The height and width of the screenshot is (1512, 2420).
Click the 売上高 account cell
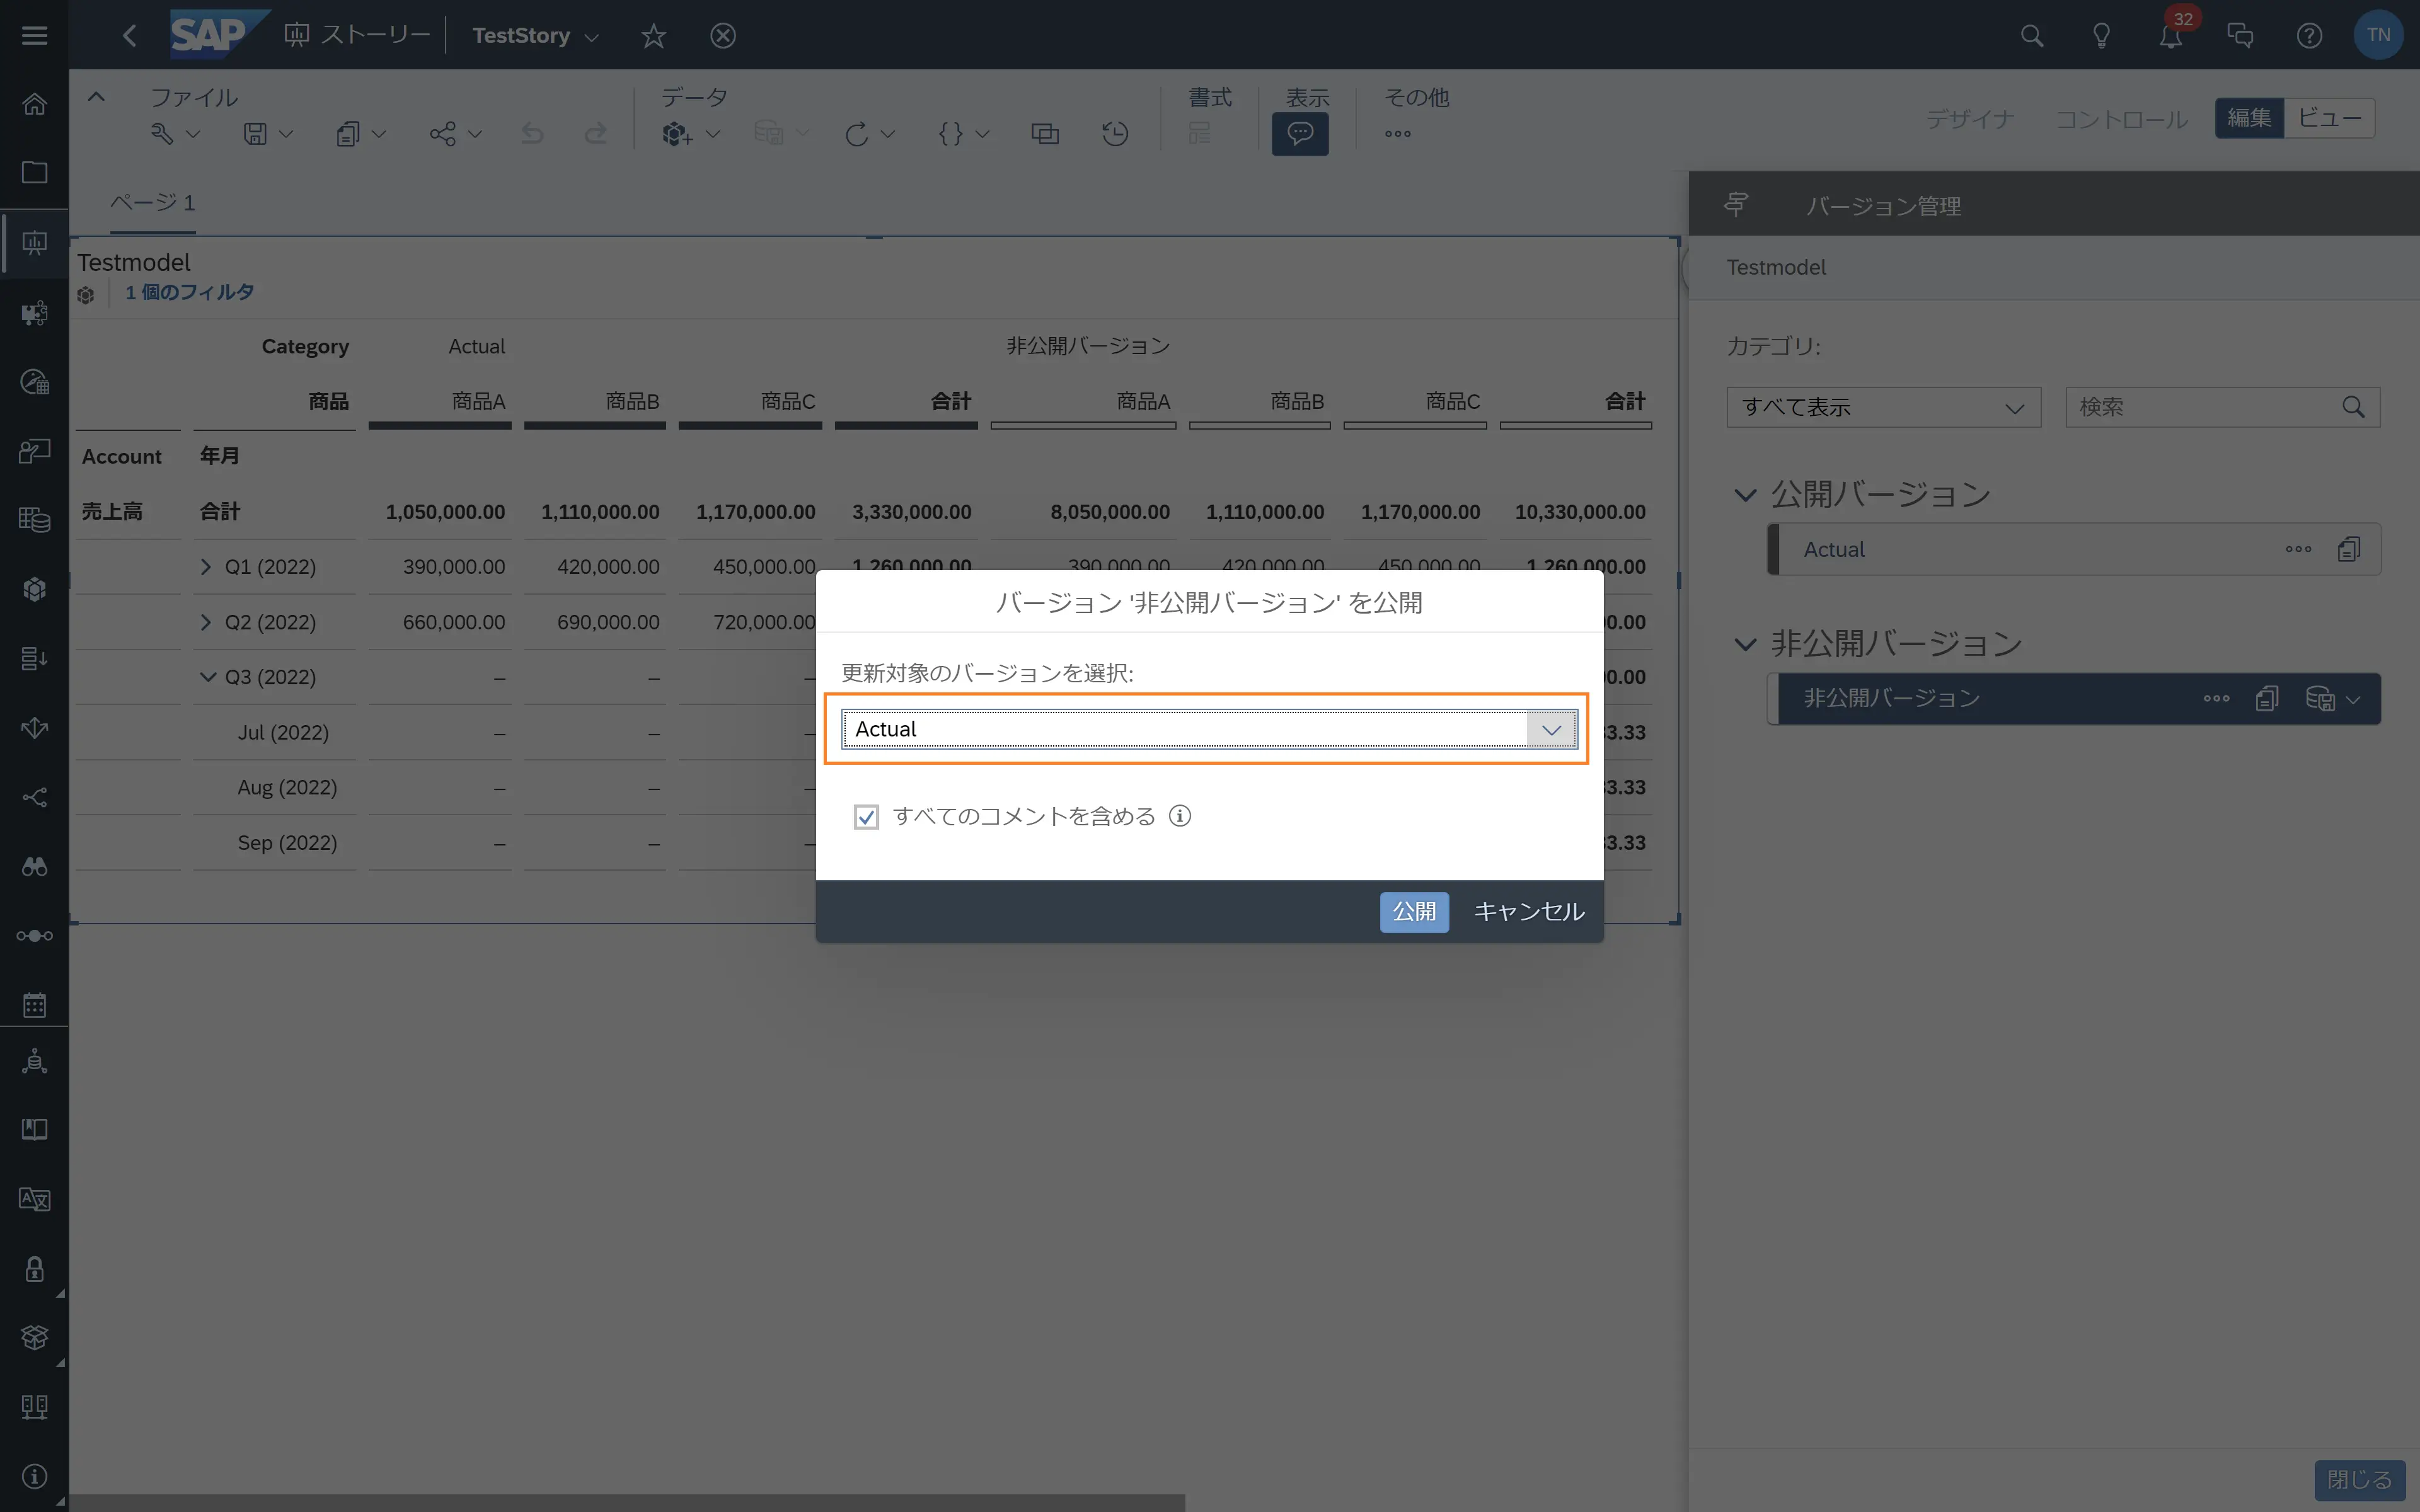coord(112,512)
